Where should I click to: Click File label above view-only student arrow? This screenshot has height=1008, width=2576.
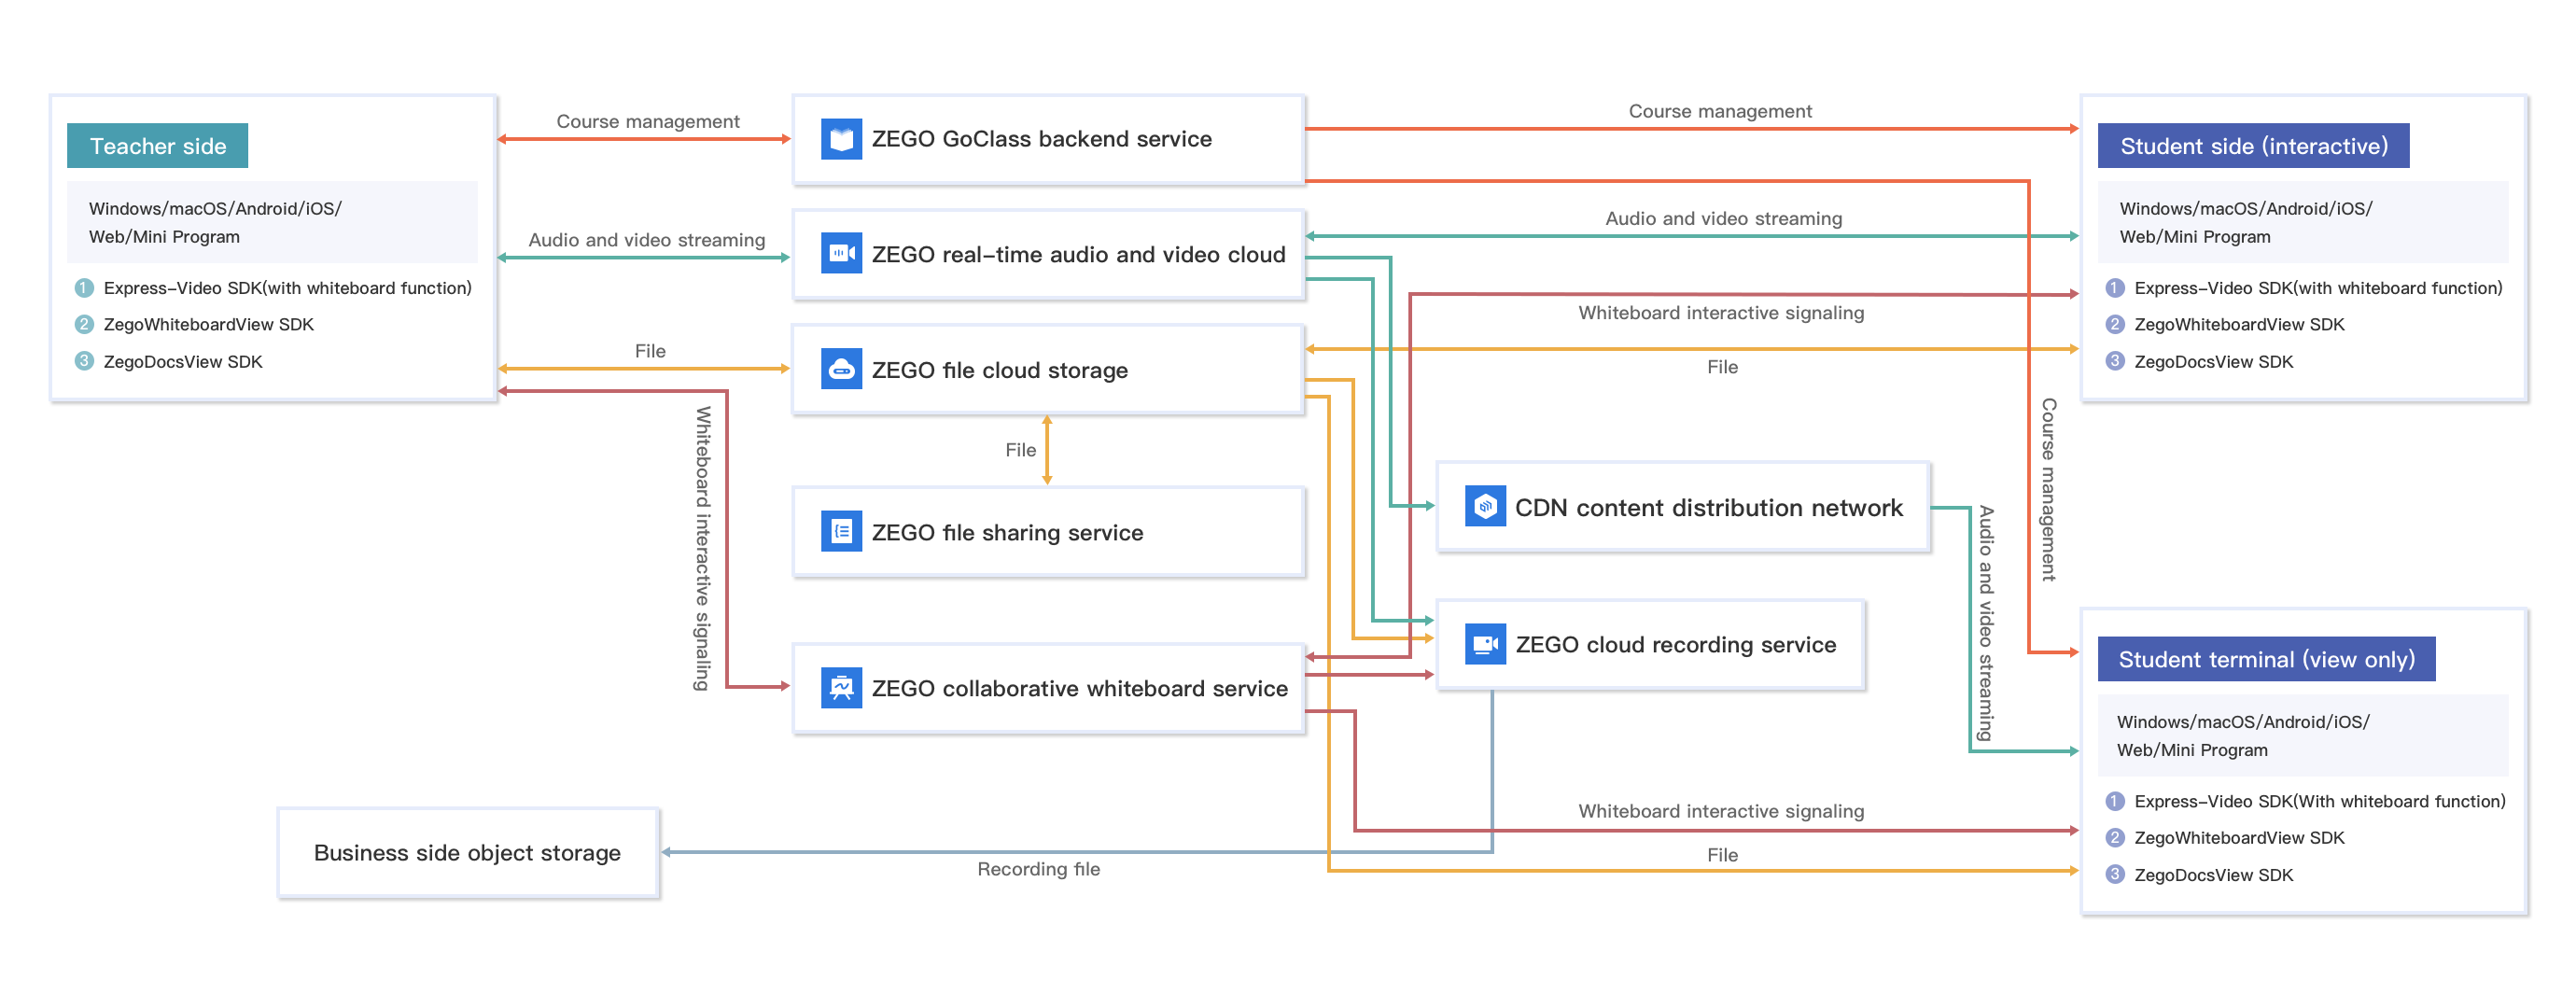(x=1722, y=855)
